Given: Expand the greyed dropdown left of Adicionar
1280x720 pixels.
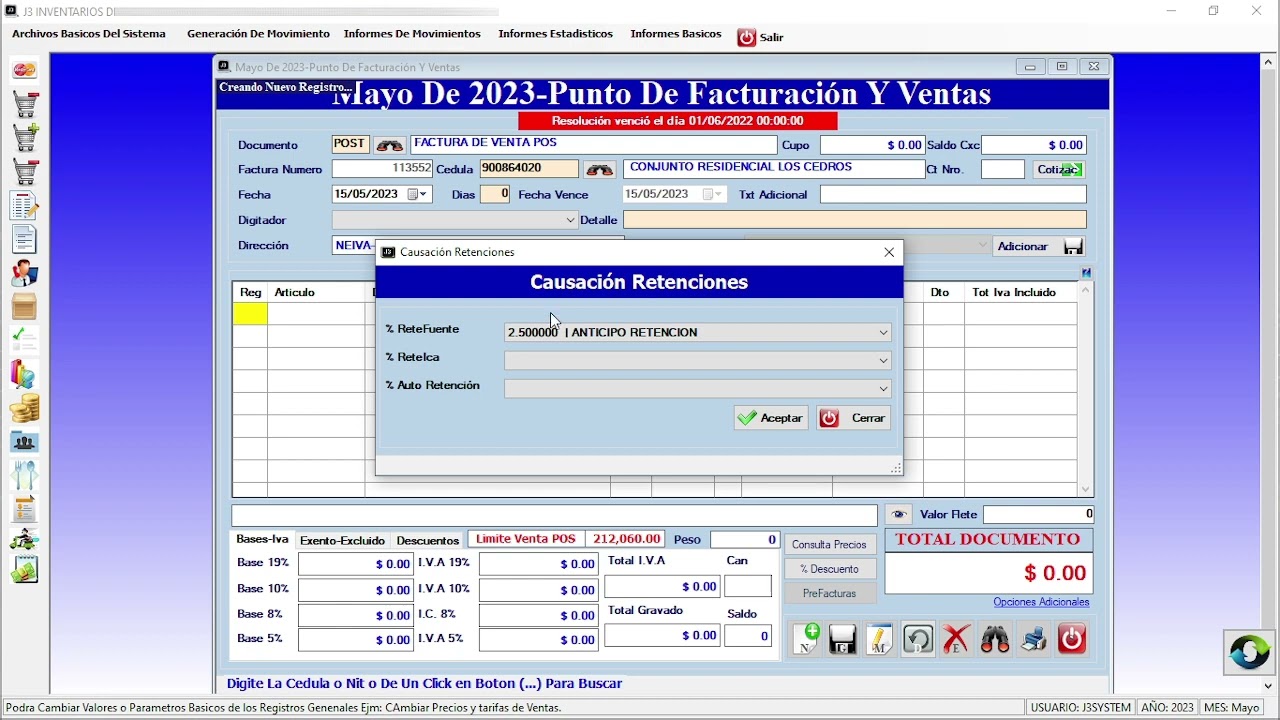Looking at the screenshot, I should pos(981,245).
